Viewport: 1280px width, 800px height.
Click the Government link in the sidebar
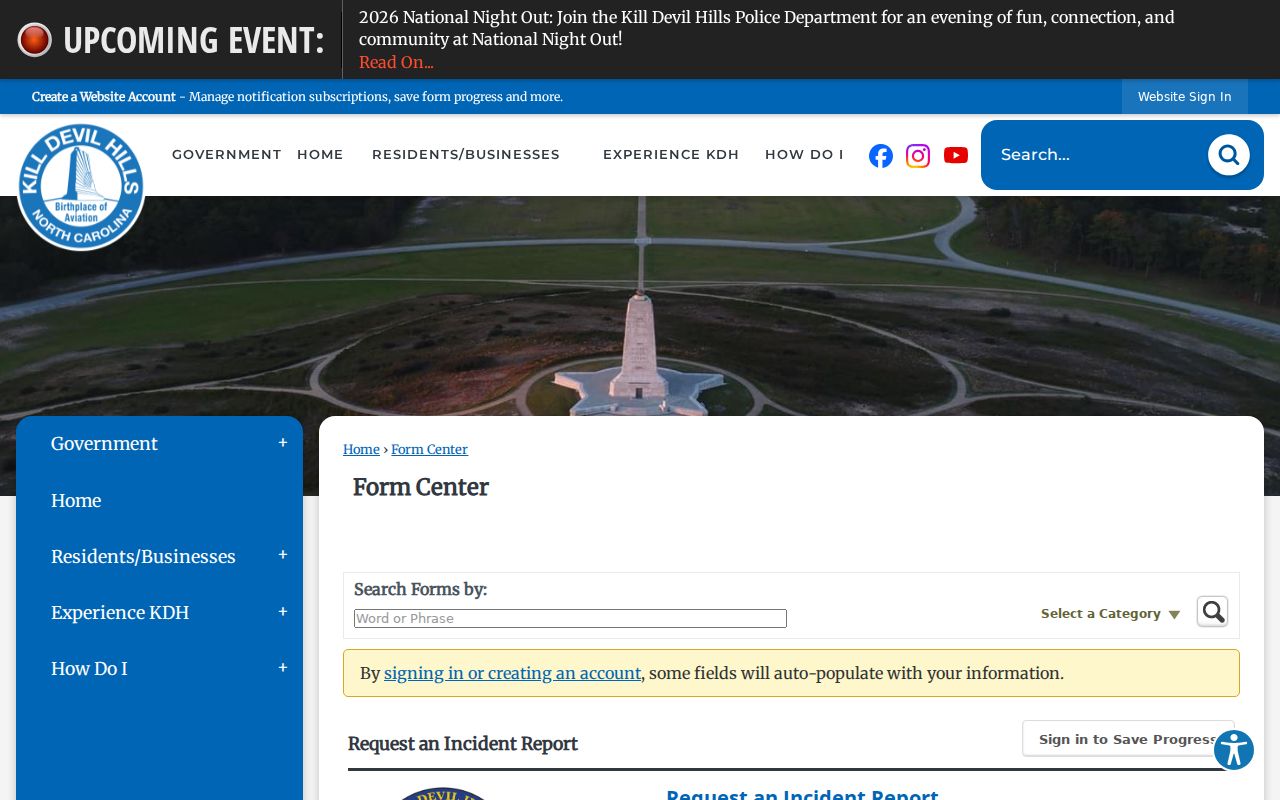pos(104,444)
